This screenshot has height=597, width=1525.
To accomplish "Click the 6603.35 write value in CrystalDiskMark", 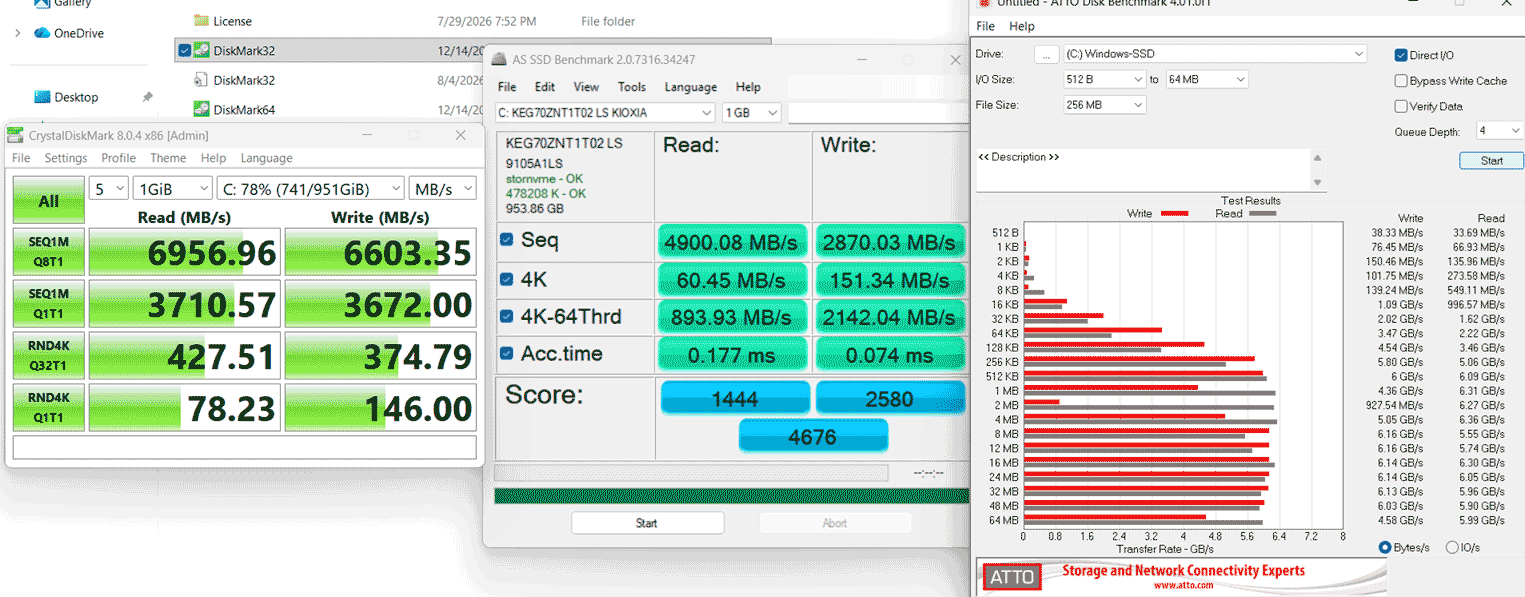I will click(380, 253).
